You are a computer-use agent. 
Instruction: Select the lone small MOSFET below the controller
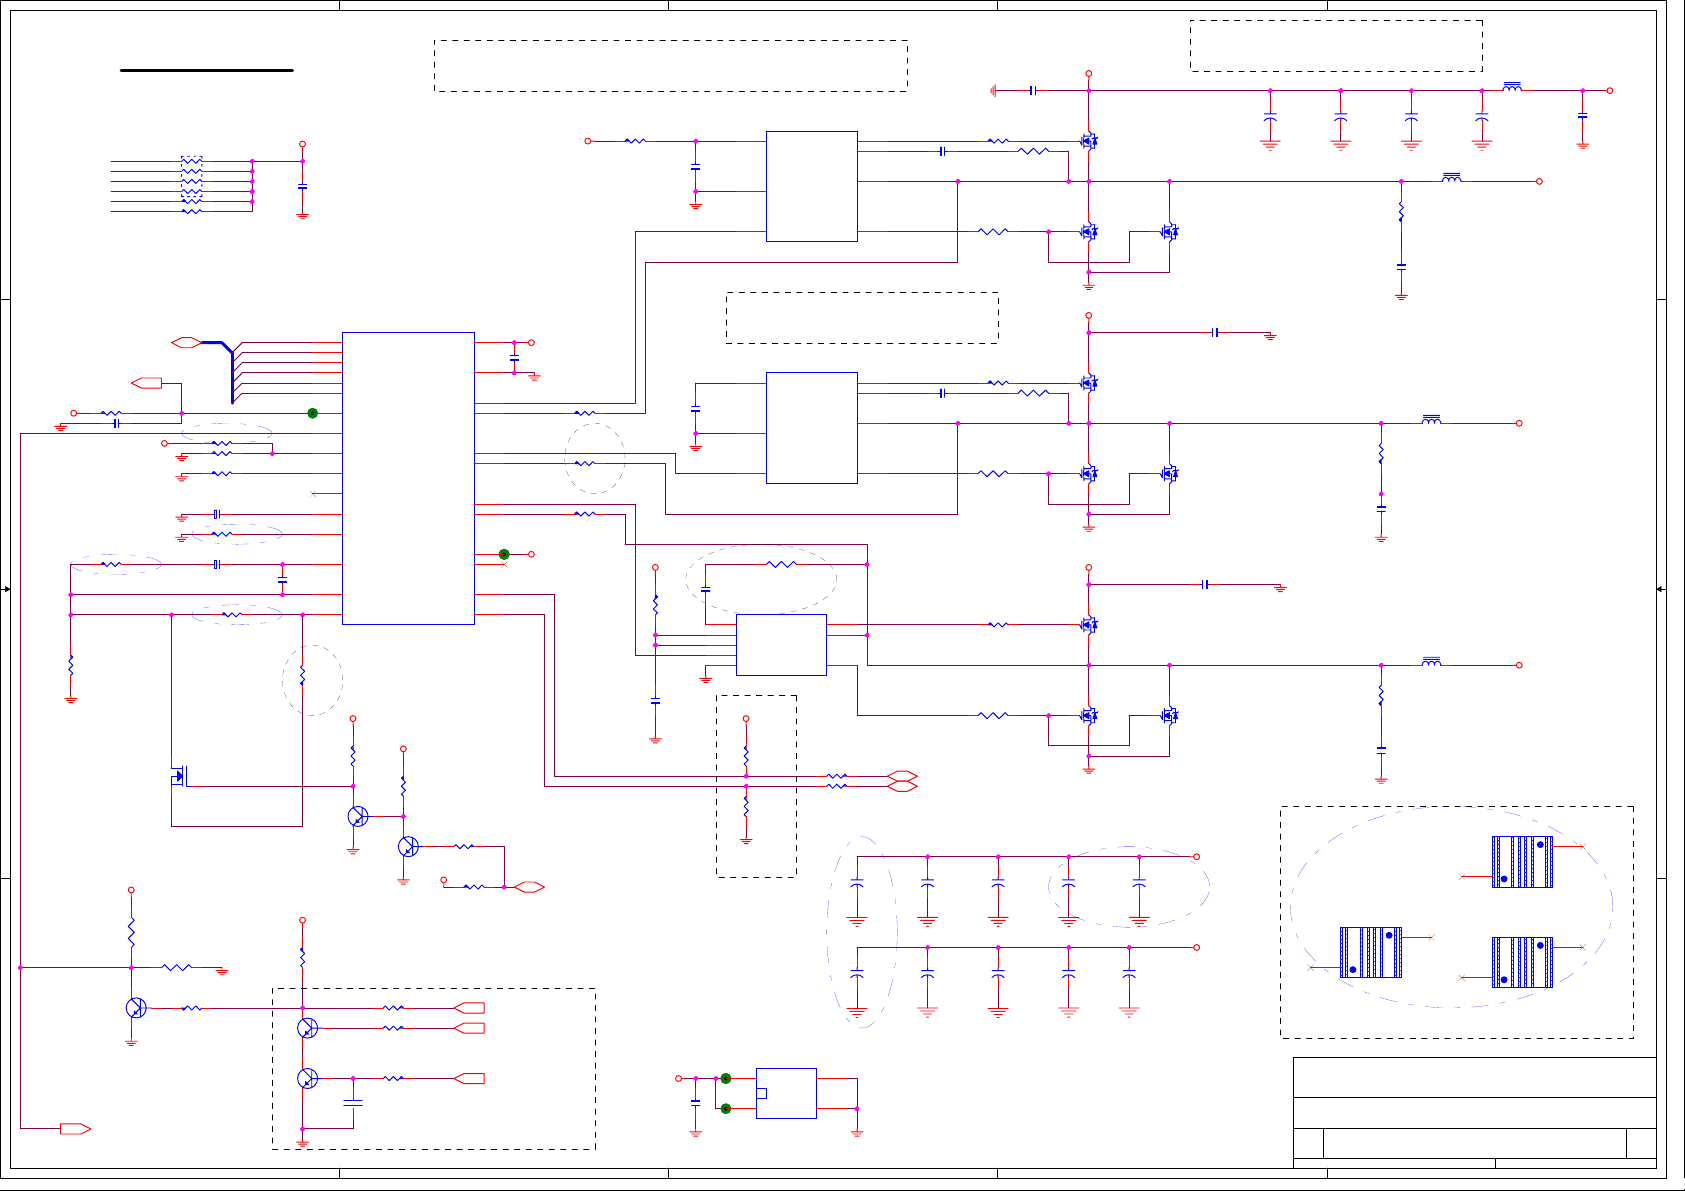[179, 776]
